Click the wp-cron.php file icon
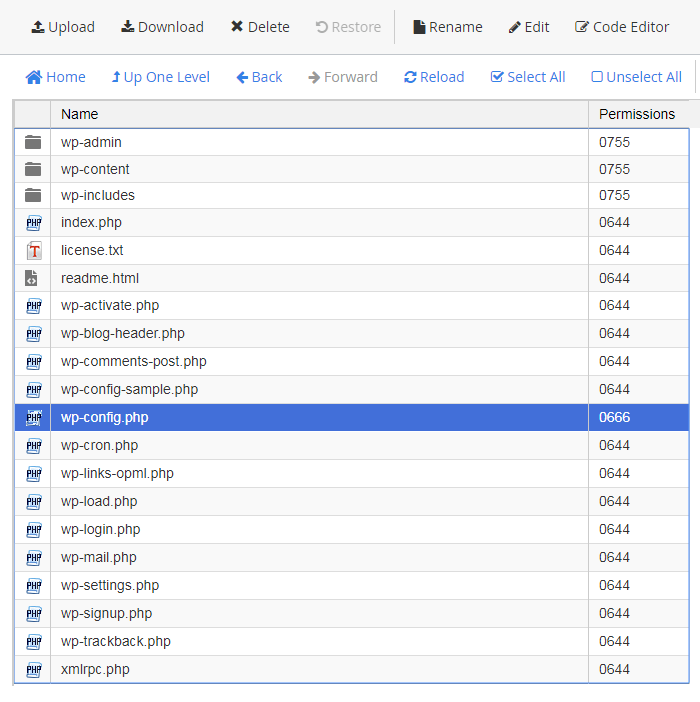 click(34, 446)
